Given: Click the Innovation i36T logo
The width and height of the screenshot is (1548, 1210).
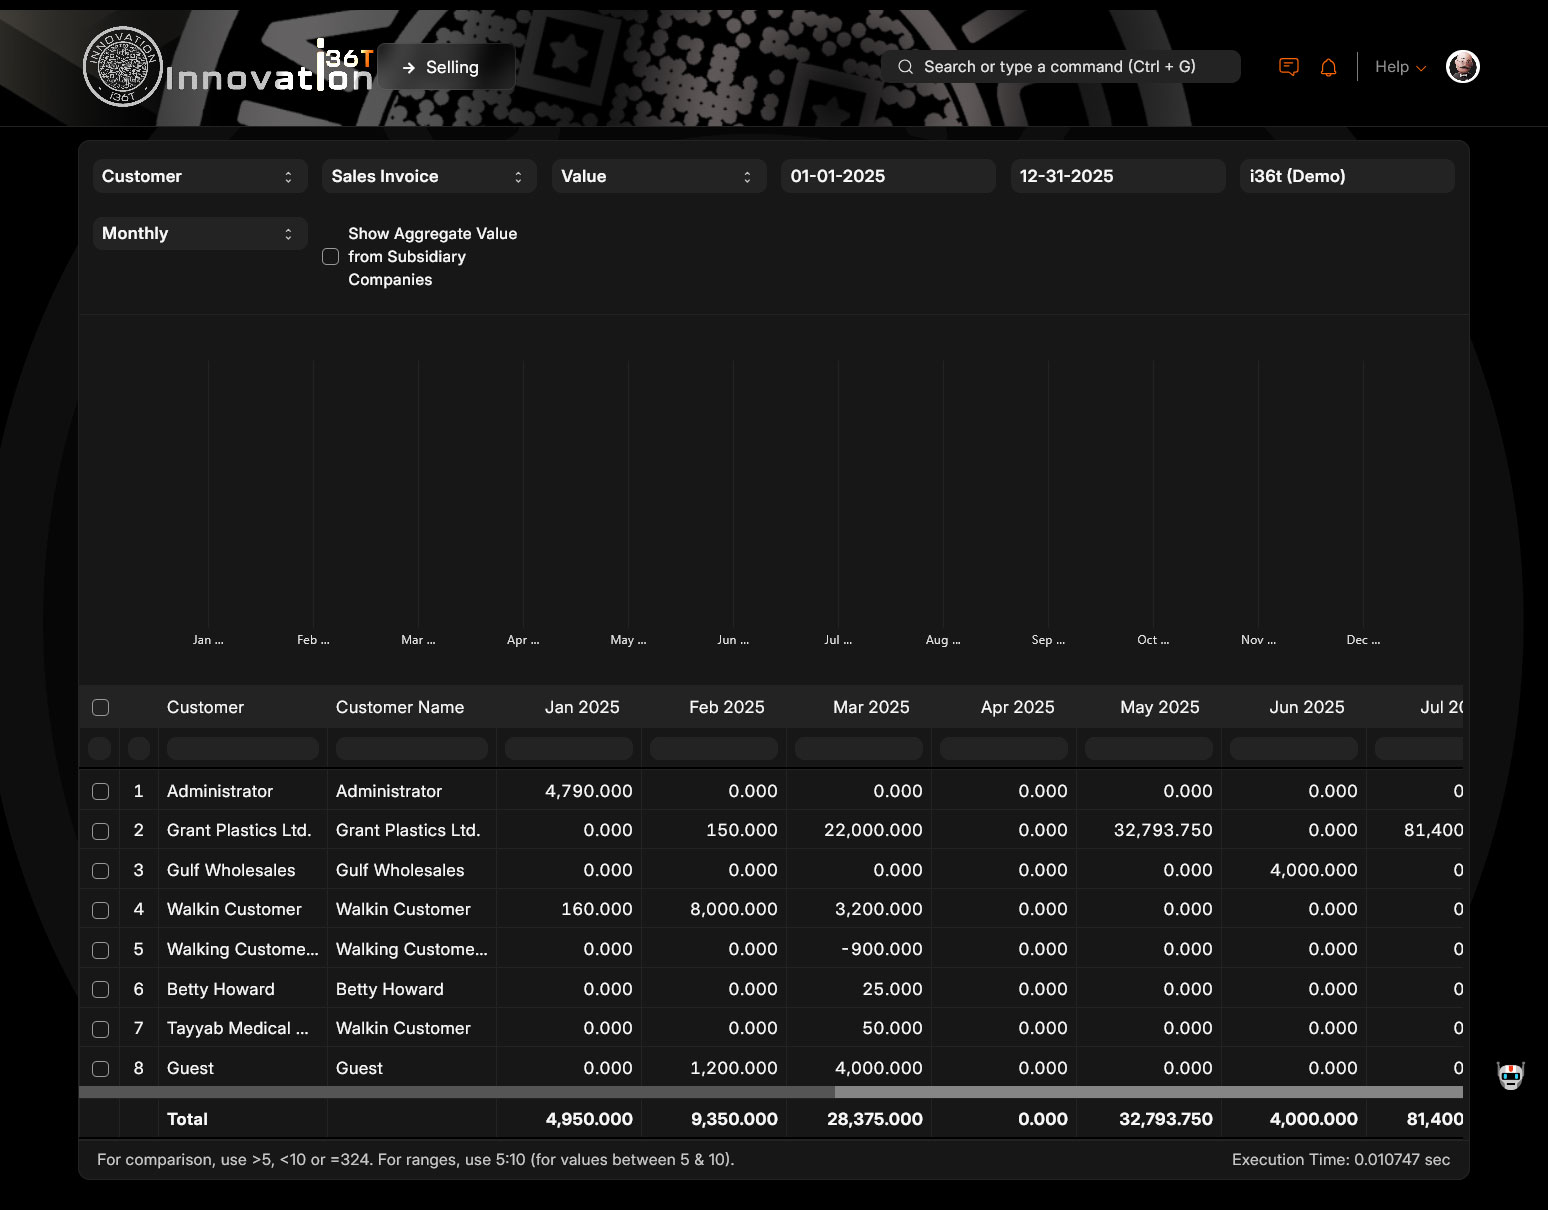Looking at the screenshot, I should click(228, 68).
